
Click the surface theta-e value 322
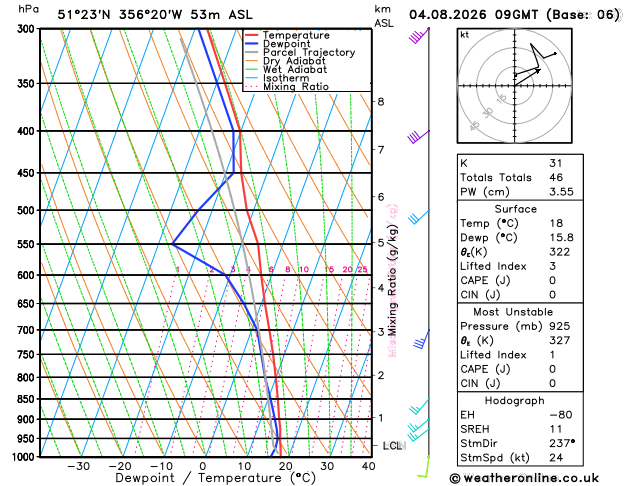coord(560,252)
